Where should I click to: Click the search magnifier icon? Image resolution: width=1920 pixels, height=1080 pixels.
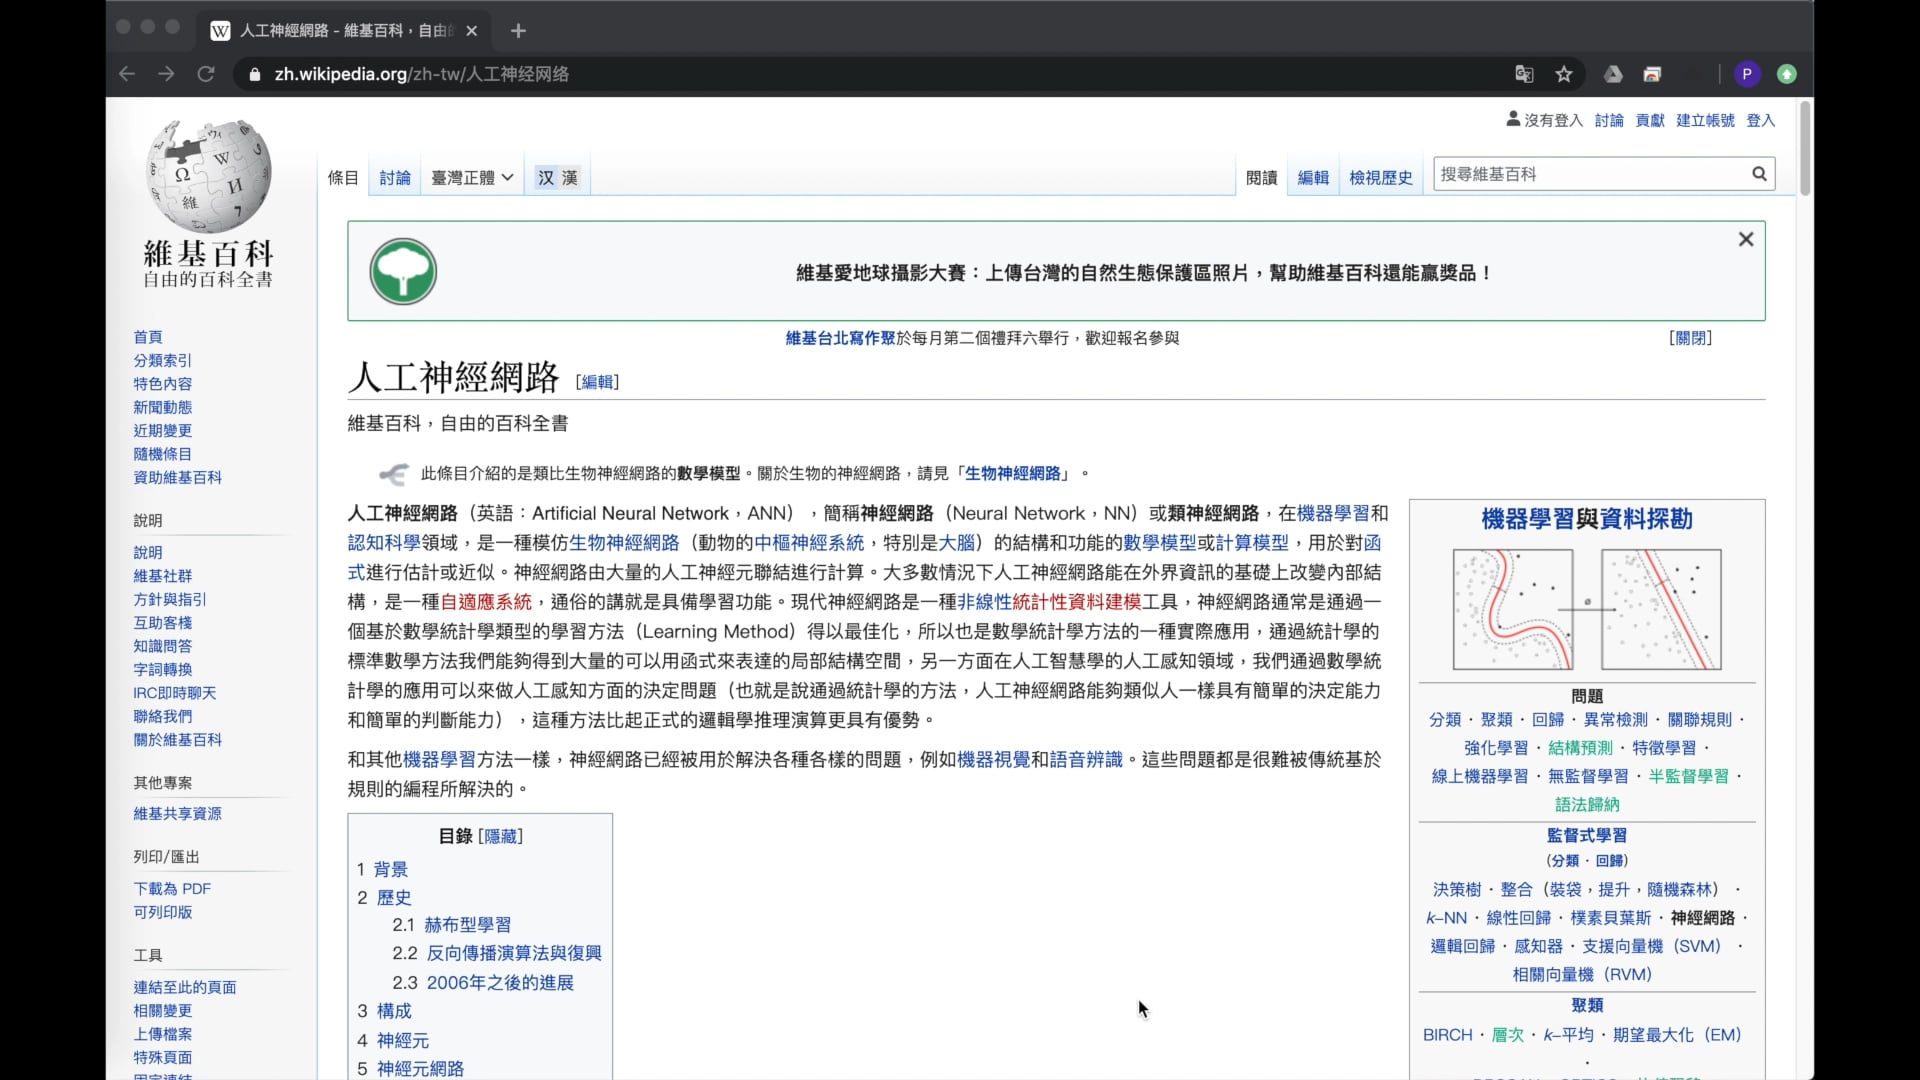tap(1759, 174)
